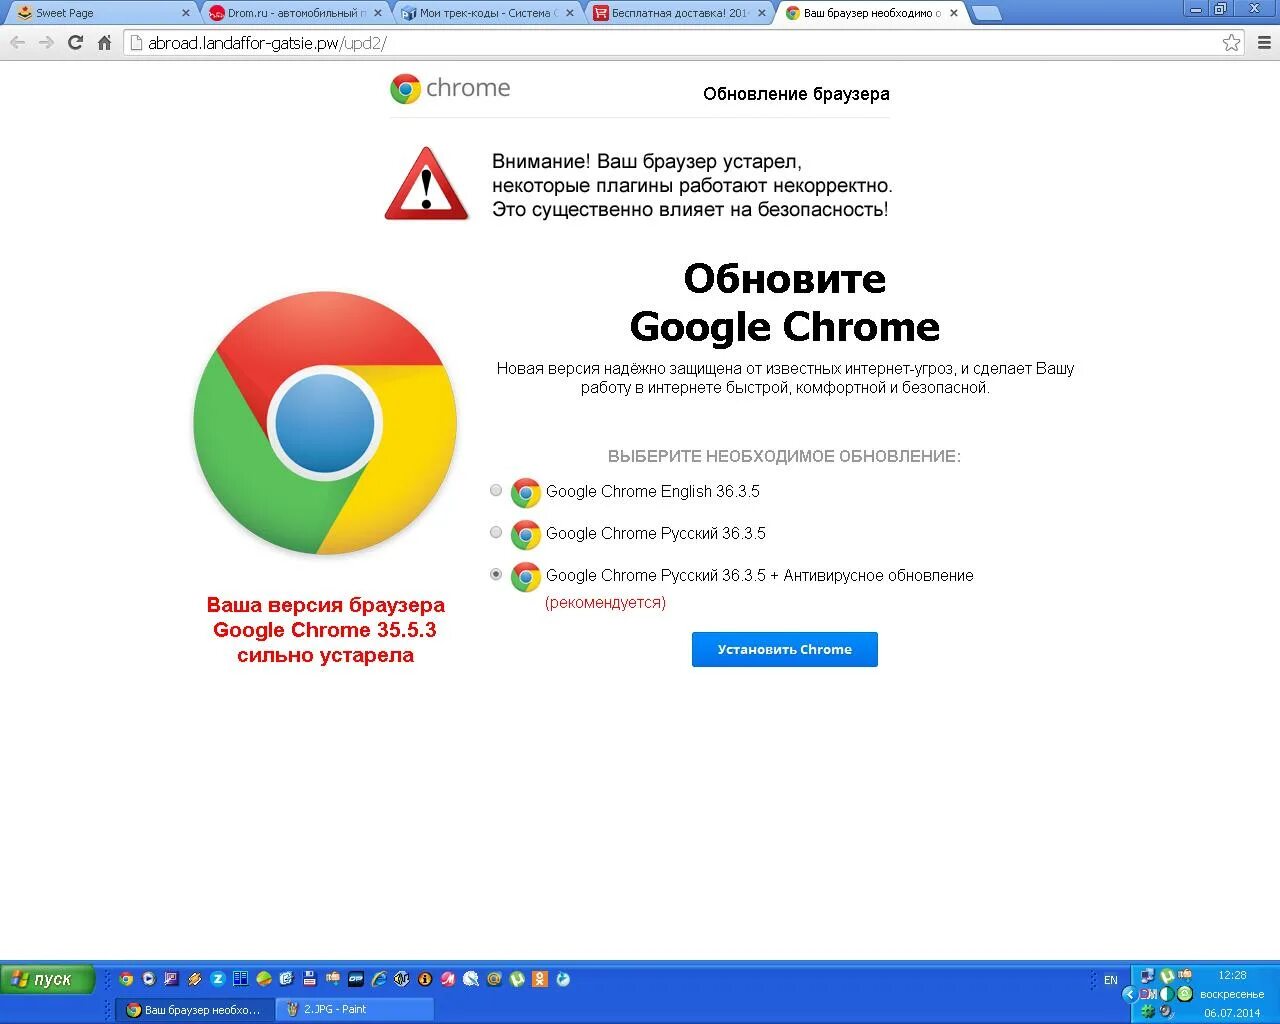Click the Установить Chrome button

(785, 649)
